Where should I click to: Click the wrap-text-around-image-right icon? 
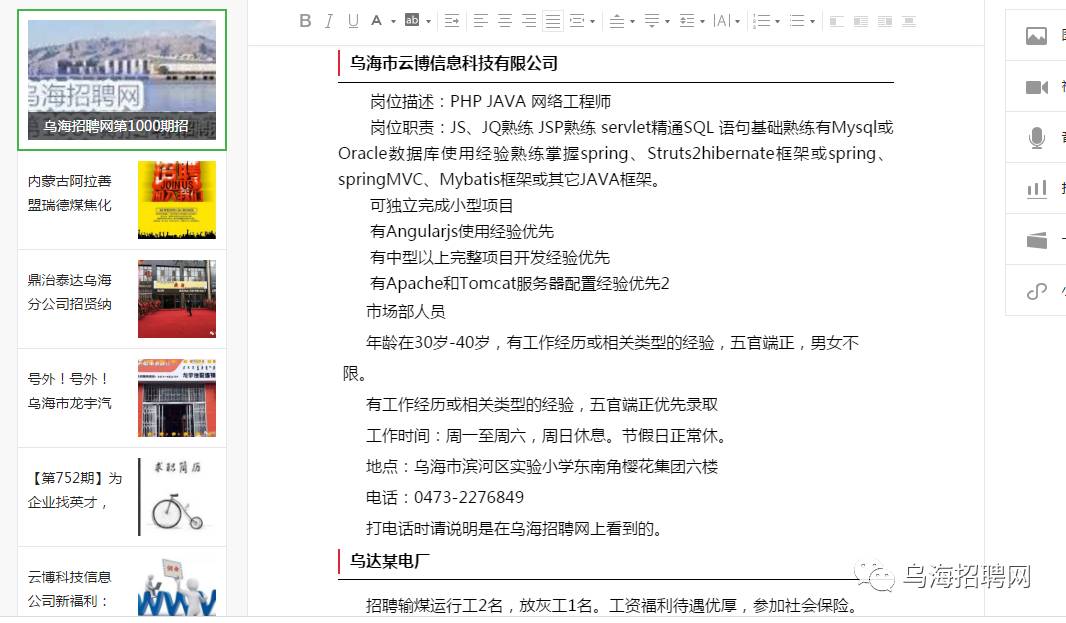pos(884,21)
